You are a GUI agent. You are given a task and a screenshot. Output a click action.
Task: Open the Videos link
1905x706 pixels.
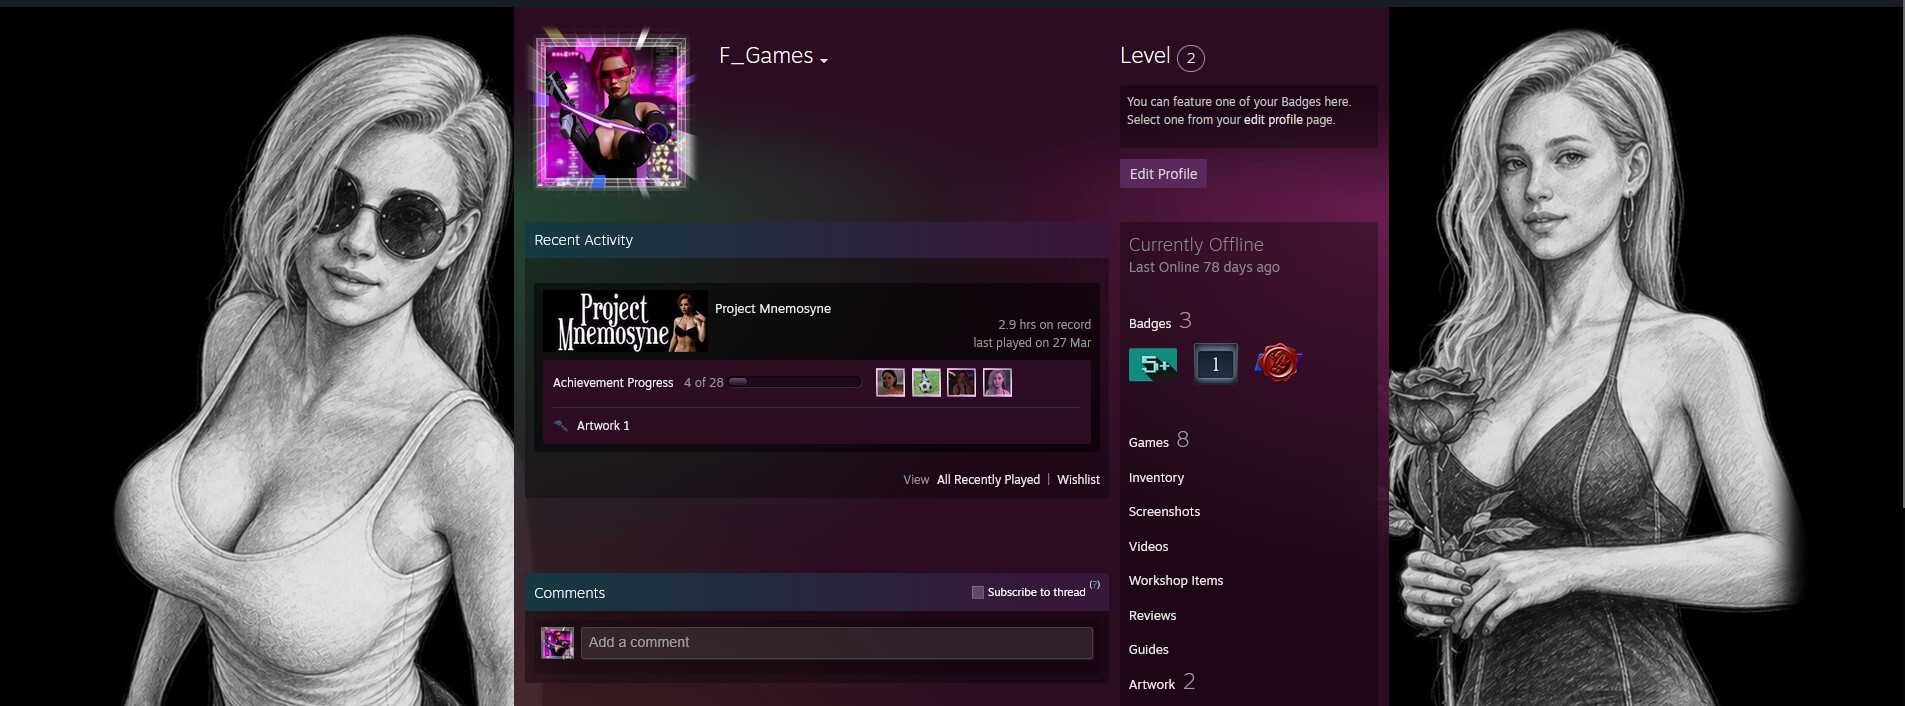coord(1148,547)
